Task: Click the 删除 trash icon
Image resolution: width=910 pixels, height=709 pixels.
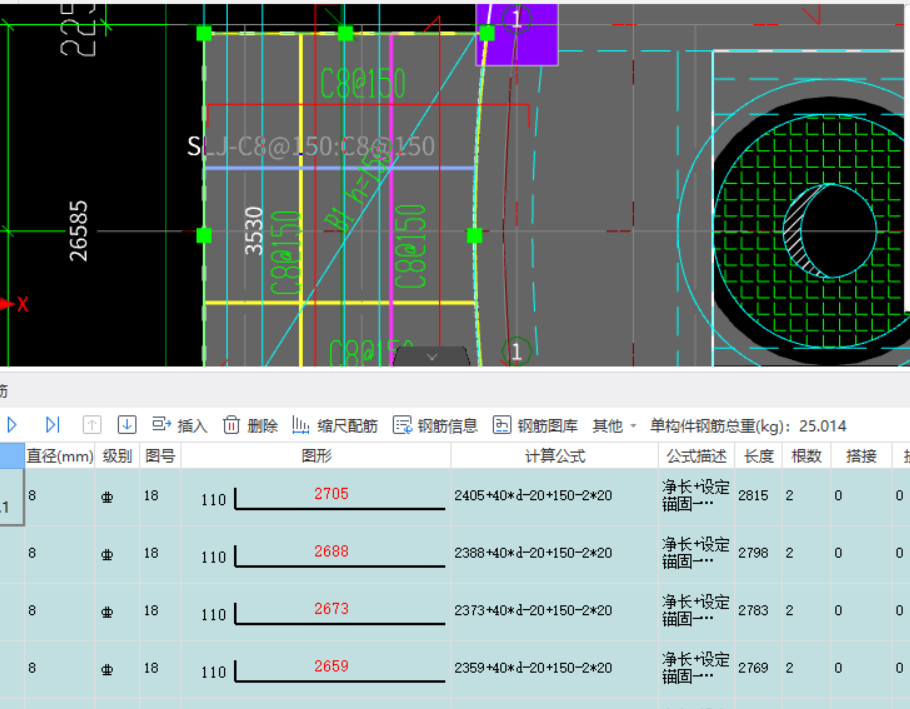Action: coord(231,425)
